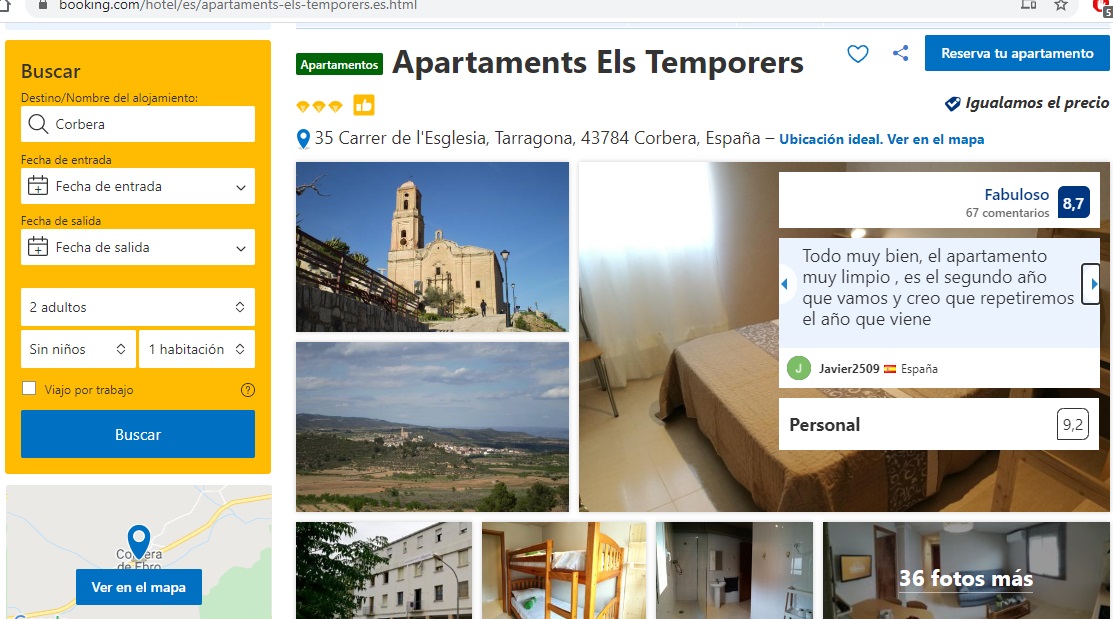Image resolution: width=1113 pixels, height=619 pixels.
Task: Click the blue Buscar button
Action: [x=138, y=434]
